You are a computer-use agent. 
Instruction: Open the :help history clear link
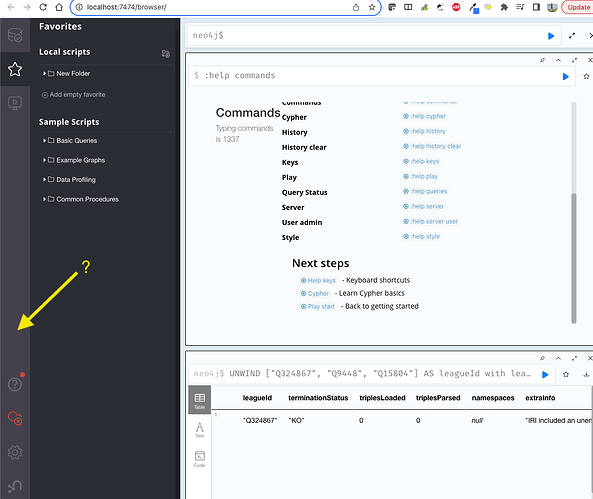coord(432,146)
